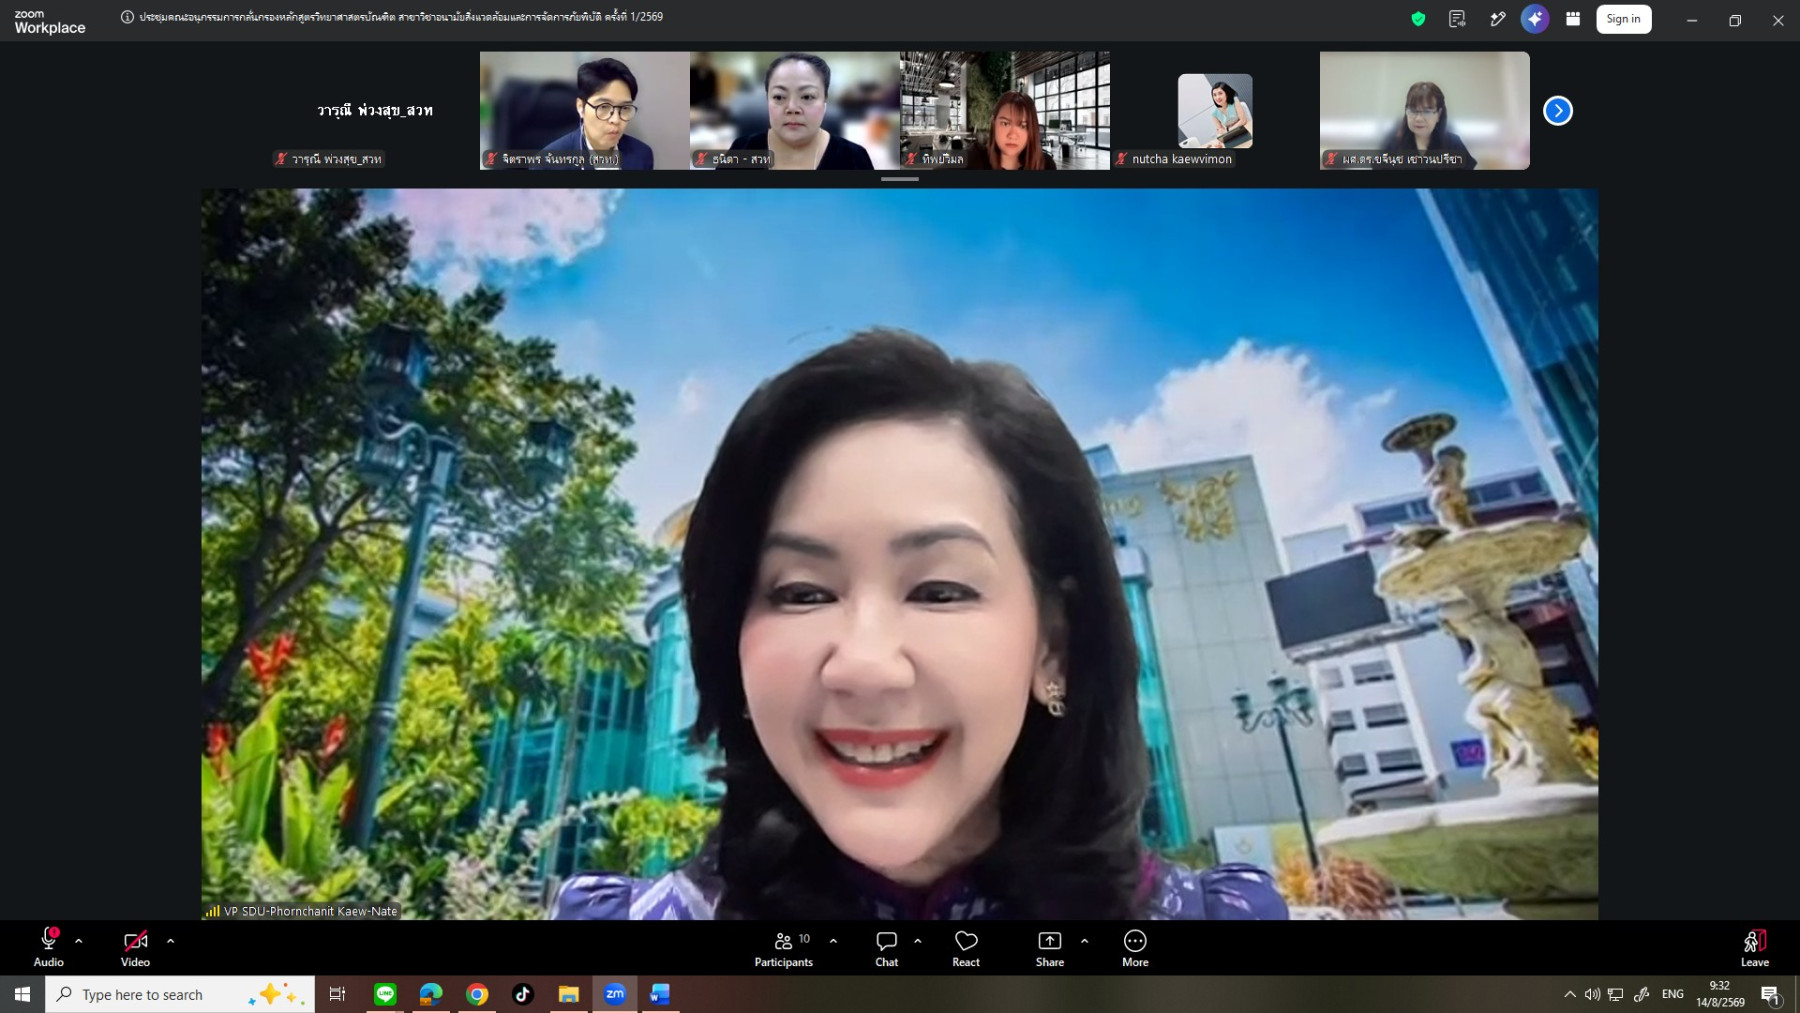Select the จิตราพร video thumbnail with glasses
This screenshot has height=1013, width=1800.
(585, 111)
